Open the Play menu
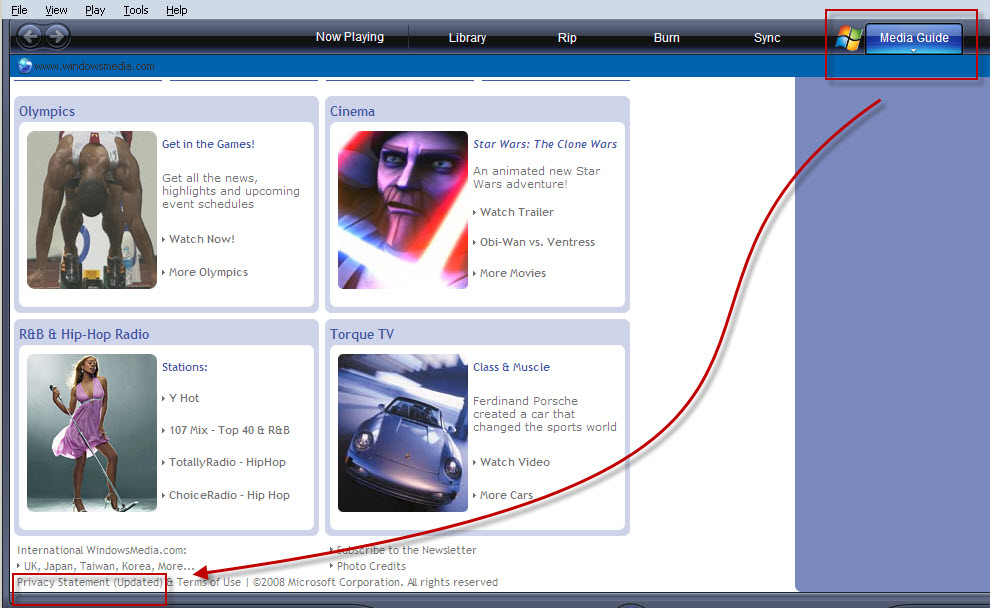The image size is (990, 608). [x=95, y=10]
